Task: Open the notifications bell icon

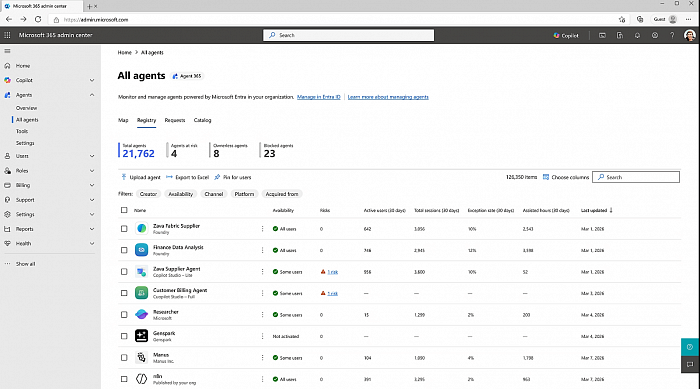Action: 637,35
